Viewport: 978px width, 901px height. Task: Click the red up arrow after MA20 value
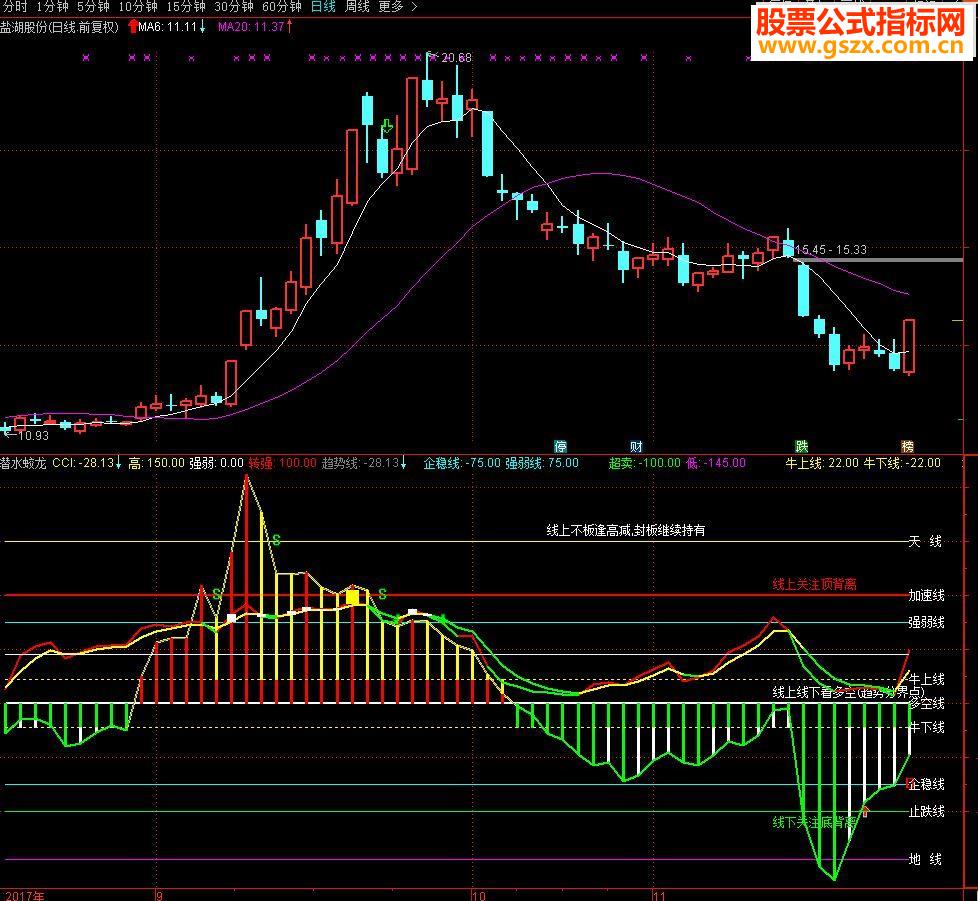(289, 27)
